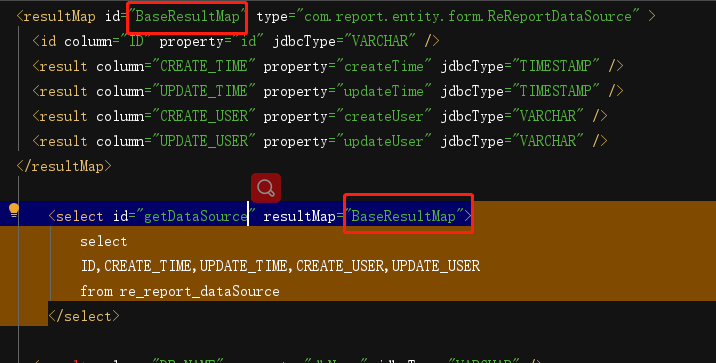Click jdbcType "VARCHAR" on the id row
Screen dimensions: 716x363
380,42
